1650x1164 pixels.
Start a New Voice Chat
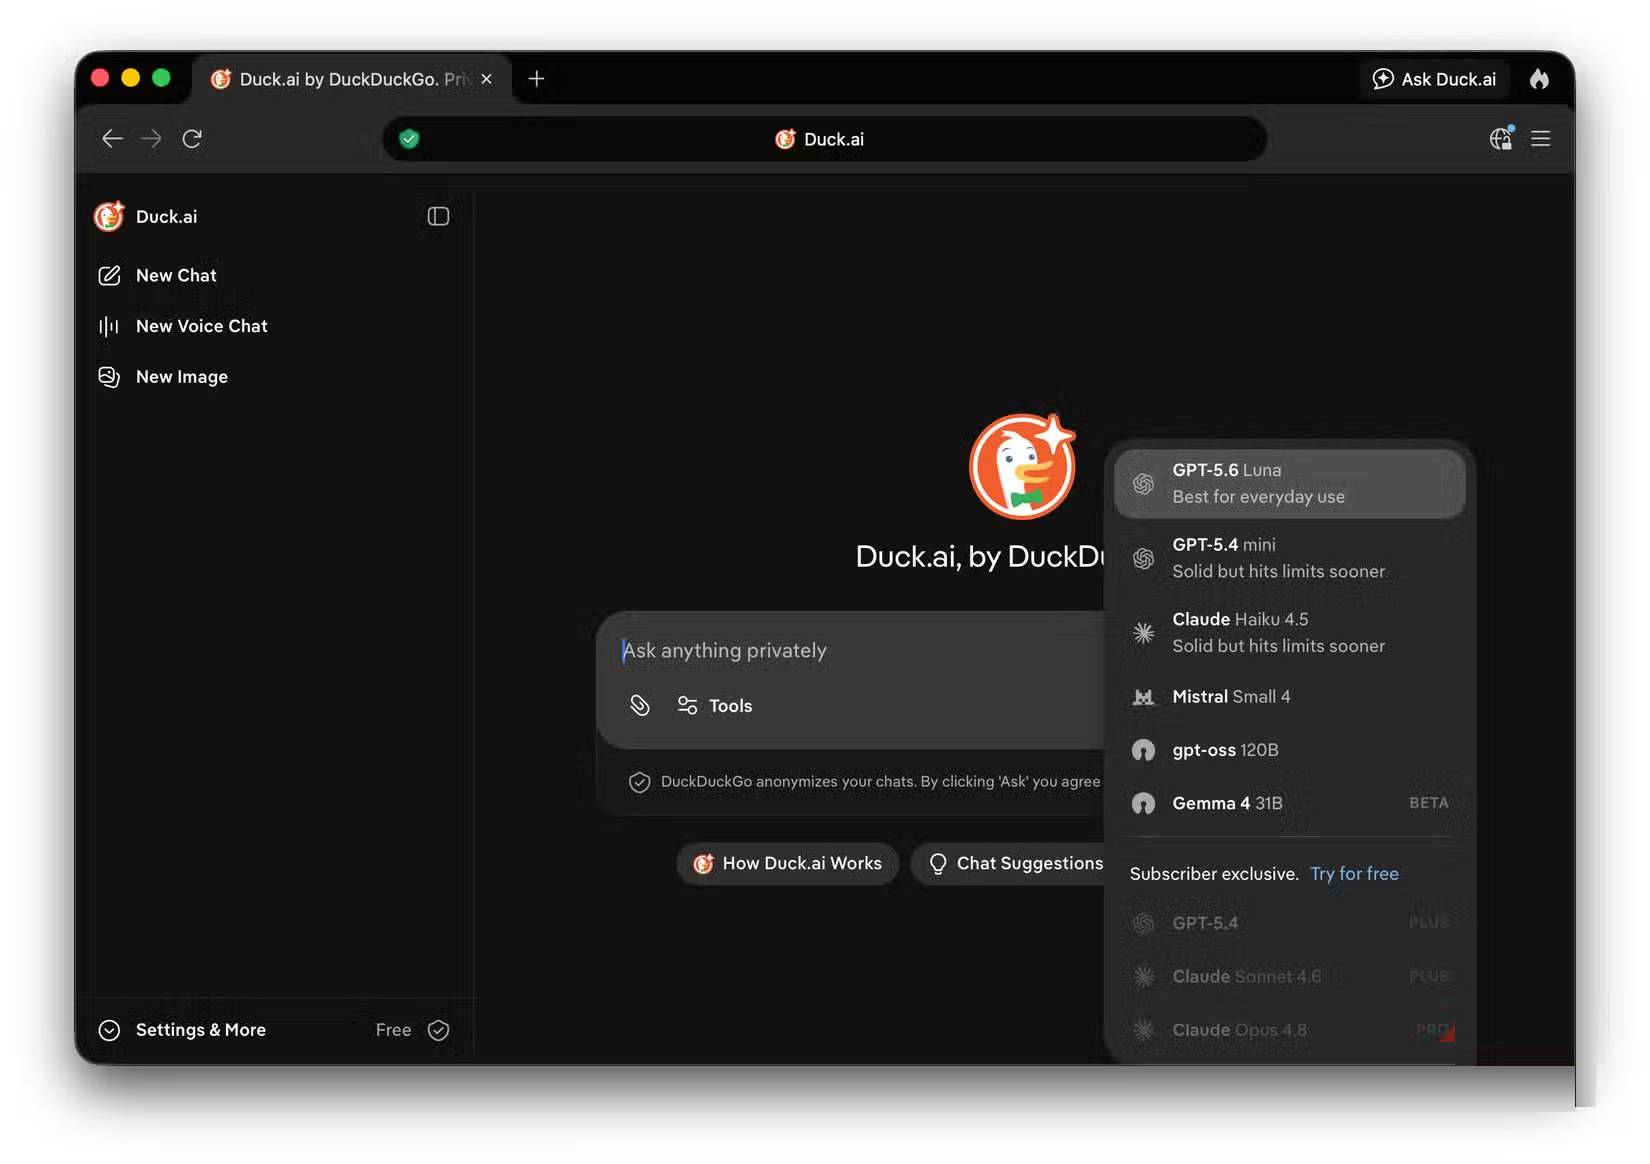point(183,326)
